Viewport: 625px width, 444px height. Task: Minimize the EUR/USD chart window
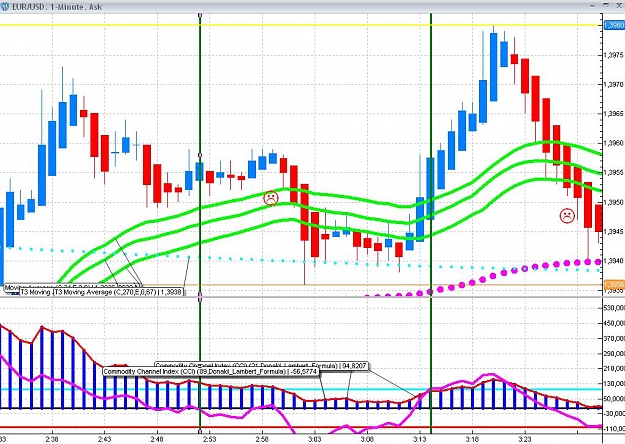coord(592,6)
